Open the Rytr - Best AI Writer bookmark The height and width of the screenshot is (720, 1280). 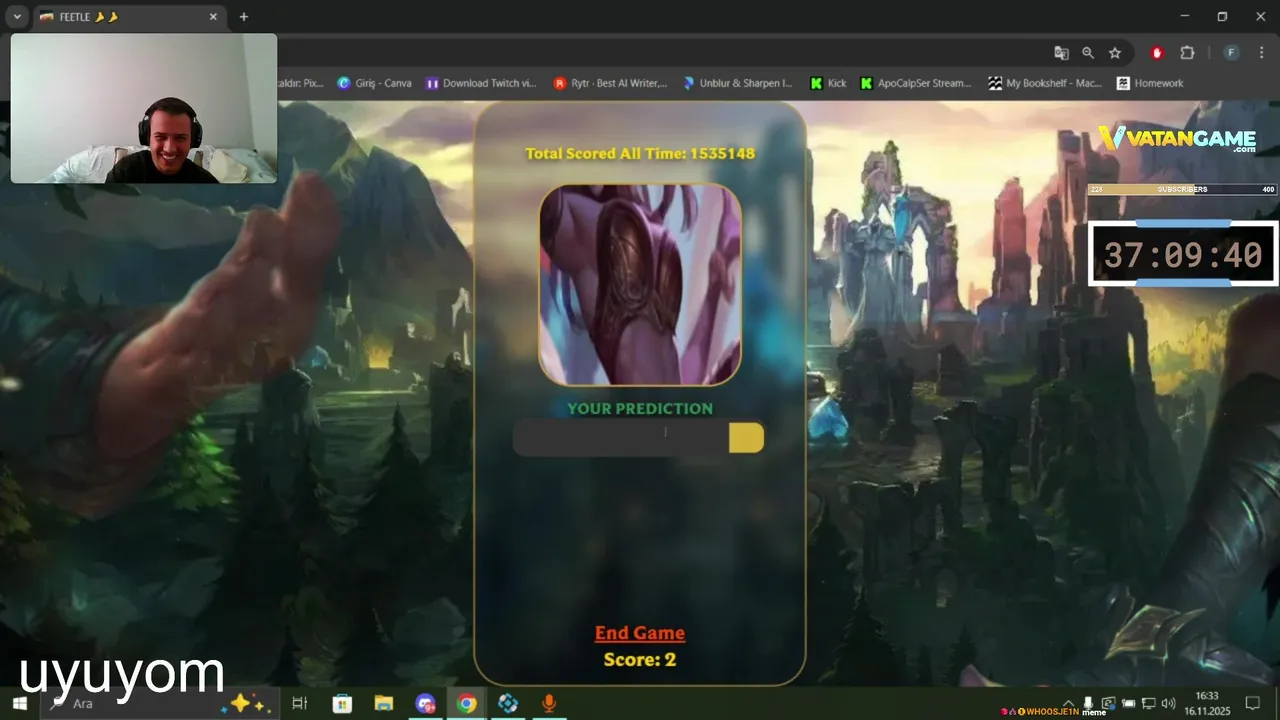(610, 83)
